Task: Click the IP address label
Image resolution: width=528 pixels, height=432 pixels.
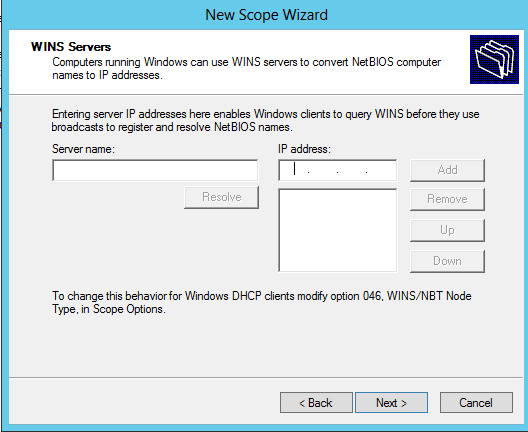Action: tap(304, 149)
